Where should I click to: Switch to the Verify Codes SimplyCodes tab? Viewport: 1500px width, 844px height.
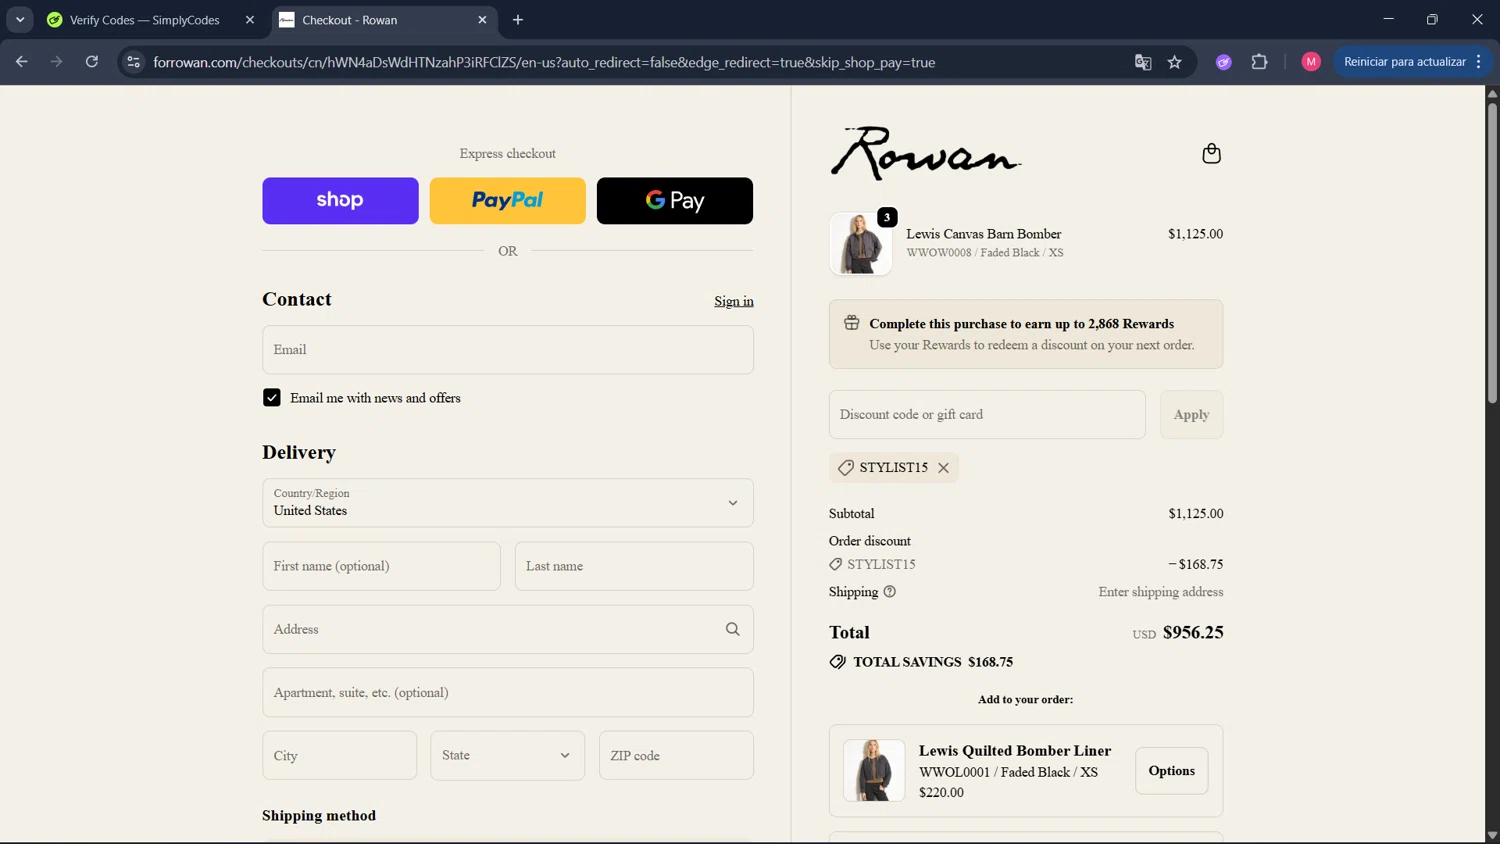[146, 20]
